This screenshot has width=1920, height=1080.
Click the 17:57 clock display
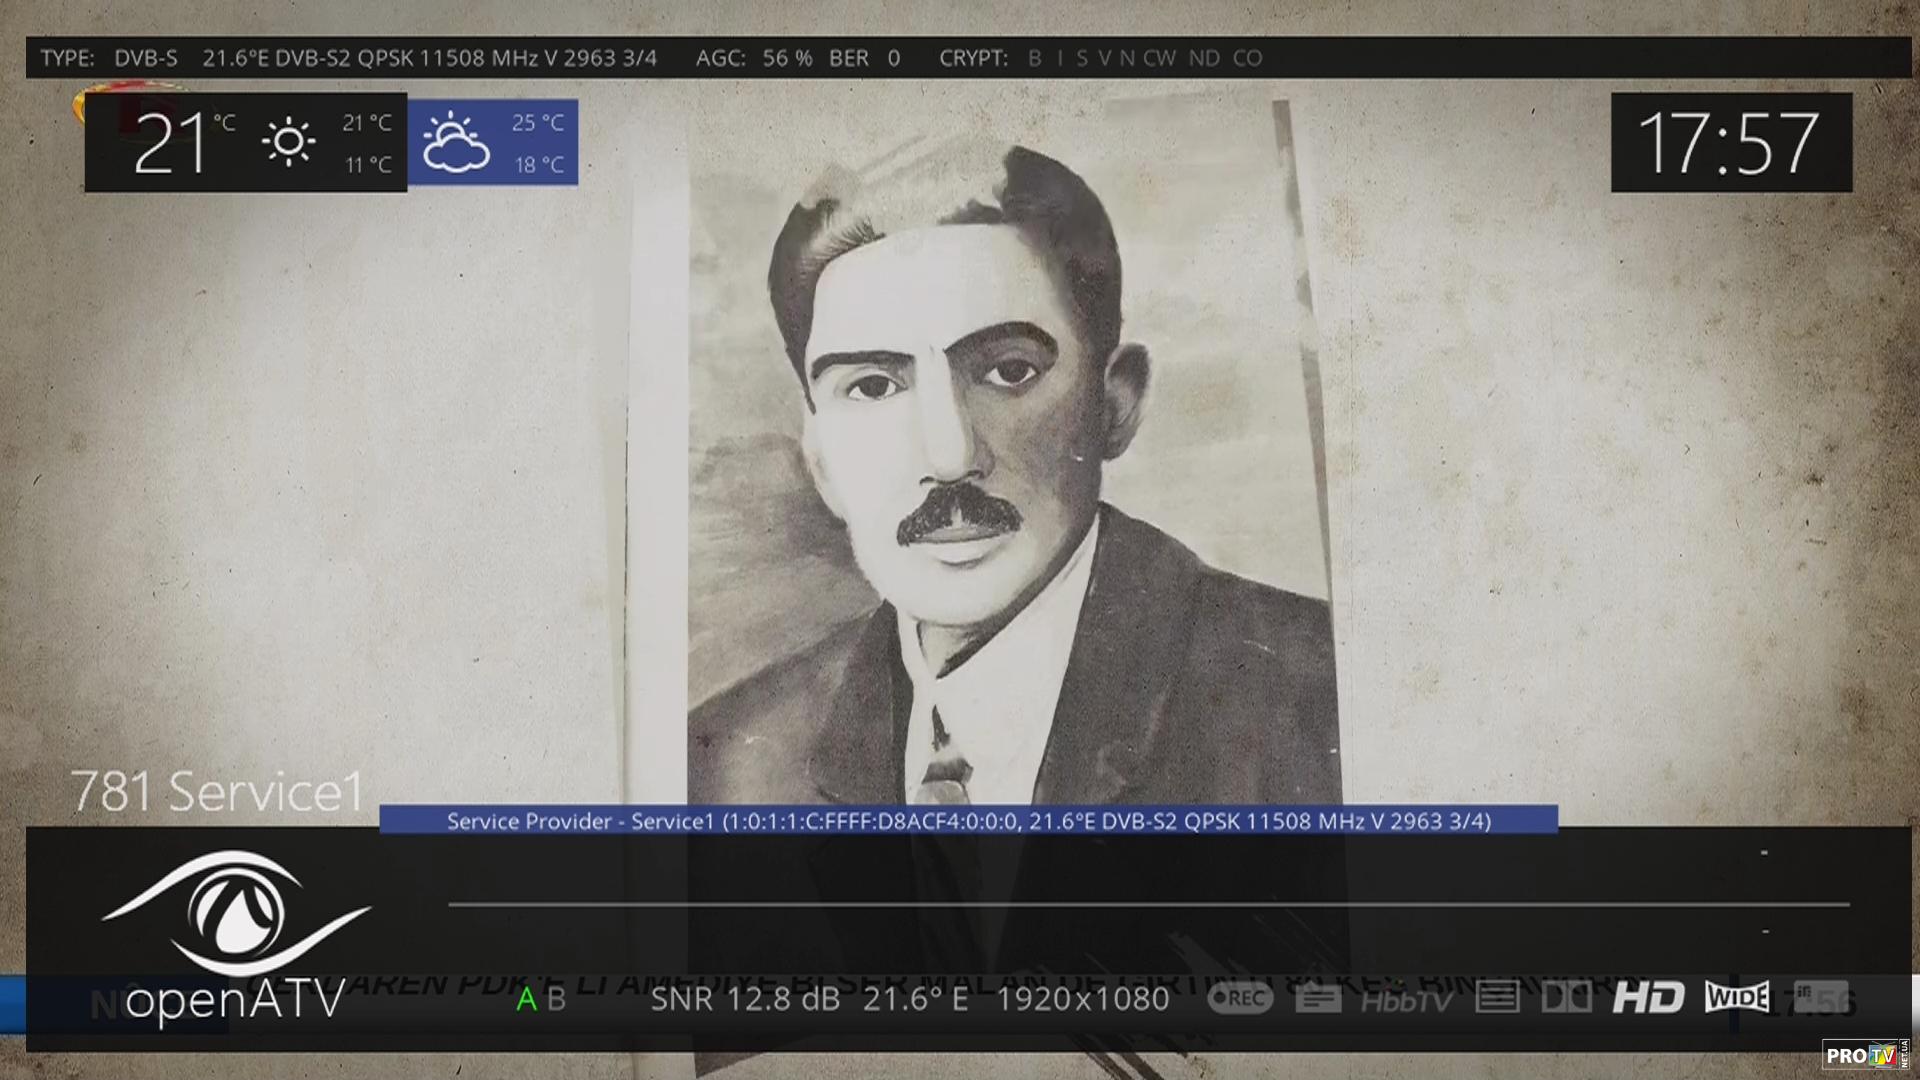point(1729,143)
